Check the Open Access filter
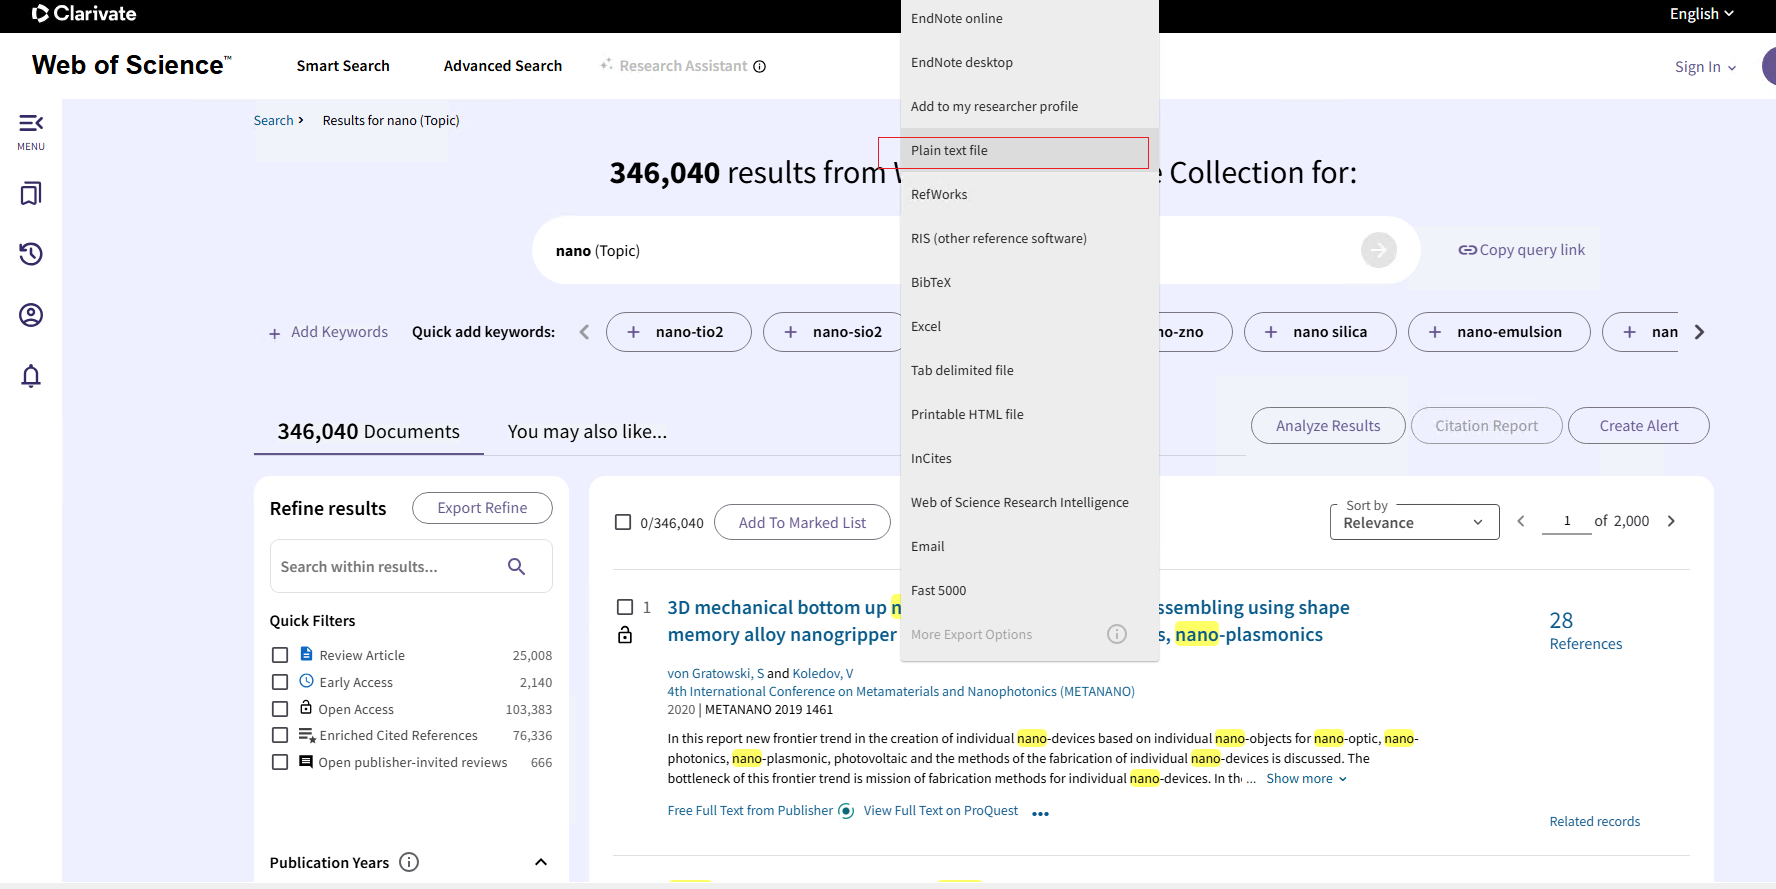The image size is (1776, 889). click(x=280, y=709)
